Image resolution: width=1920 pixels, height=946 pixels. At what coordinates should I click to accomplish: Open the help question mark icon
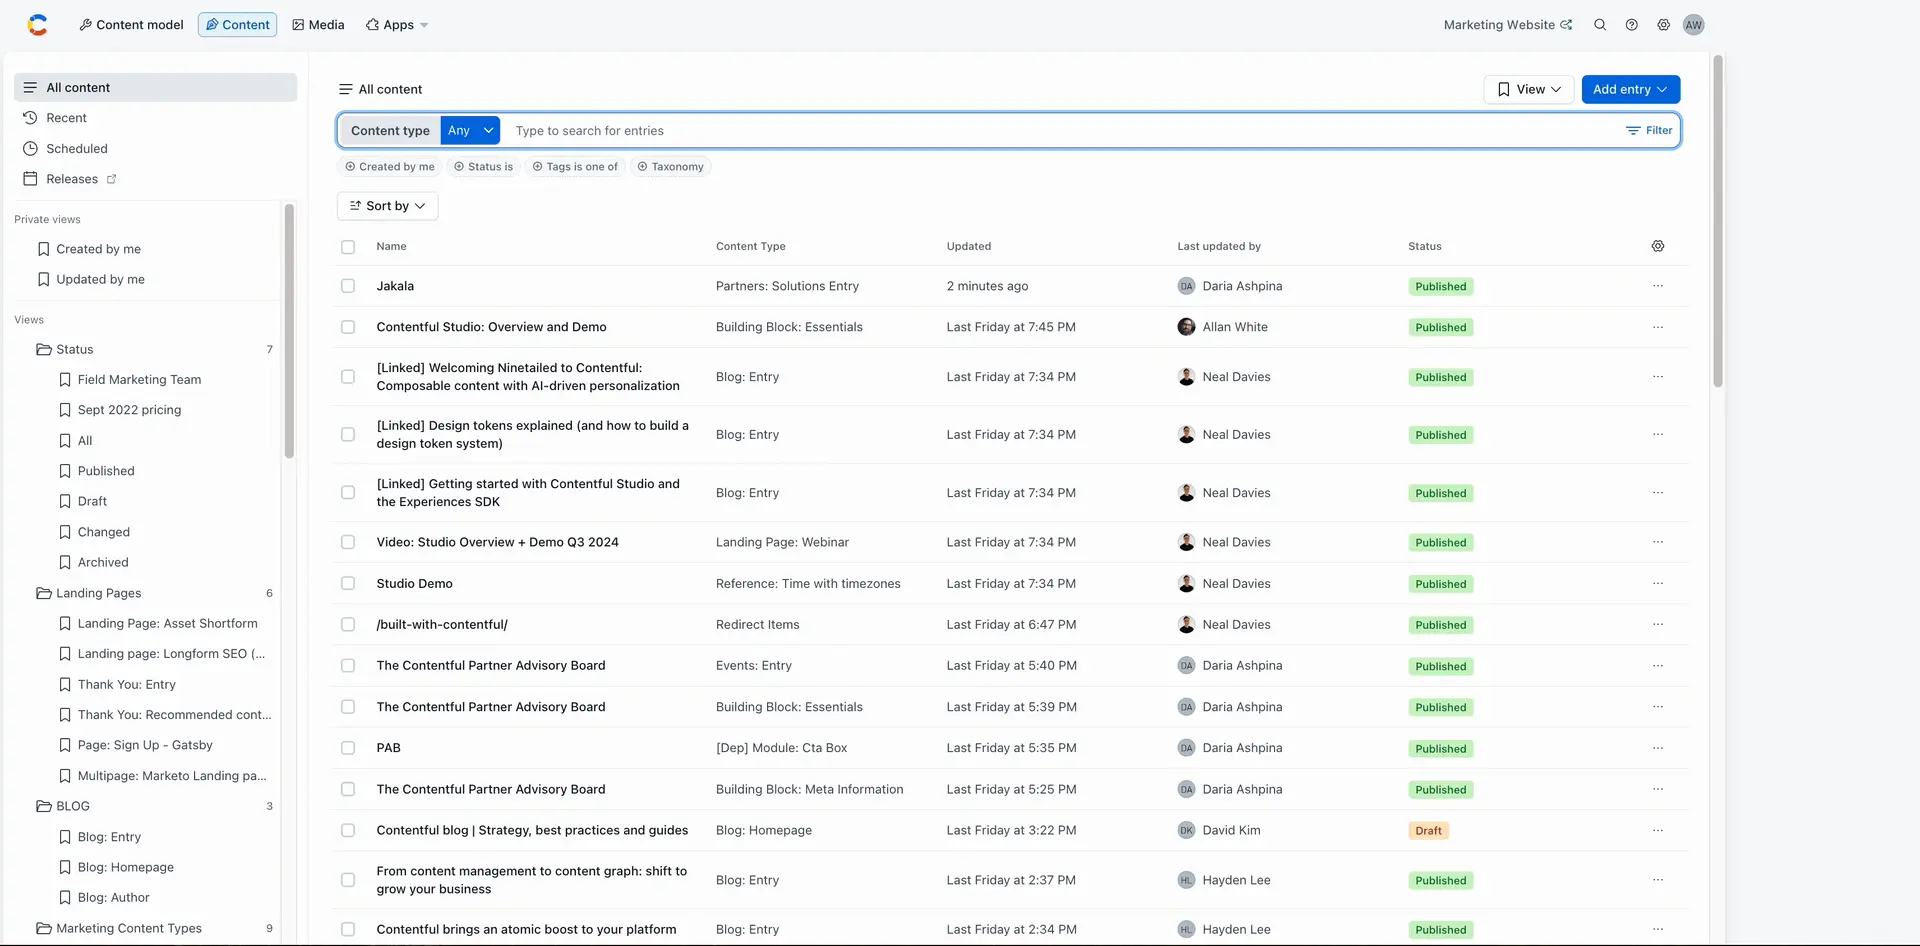(1632, 25)
